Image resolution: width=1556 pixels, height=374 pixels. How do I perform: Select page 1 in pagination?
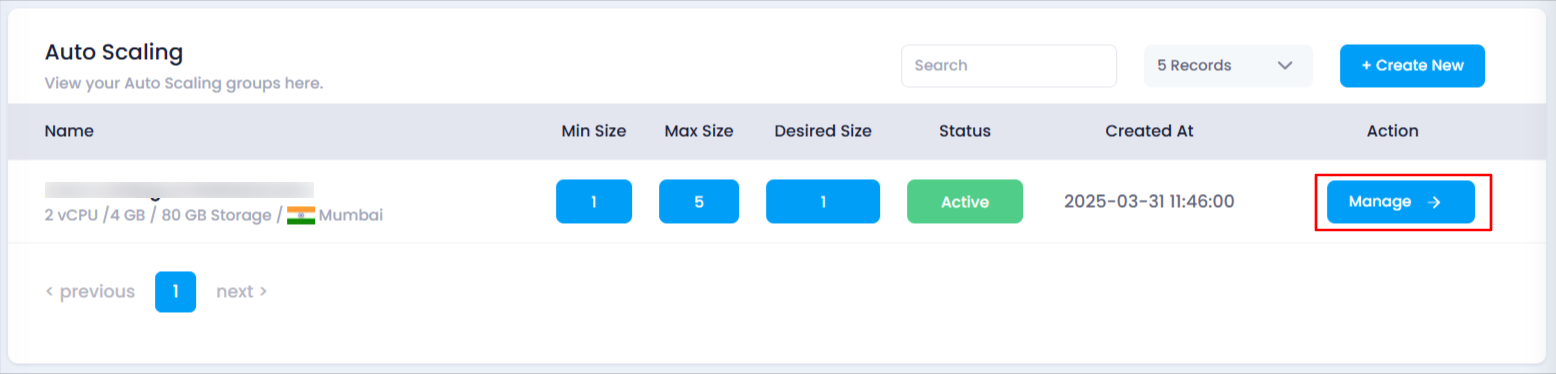(x=175, y=292)
